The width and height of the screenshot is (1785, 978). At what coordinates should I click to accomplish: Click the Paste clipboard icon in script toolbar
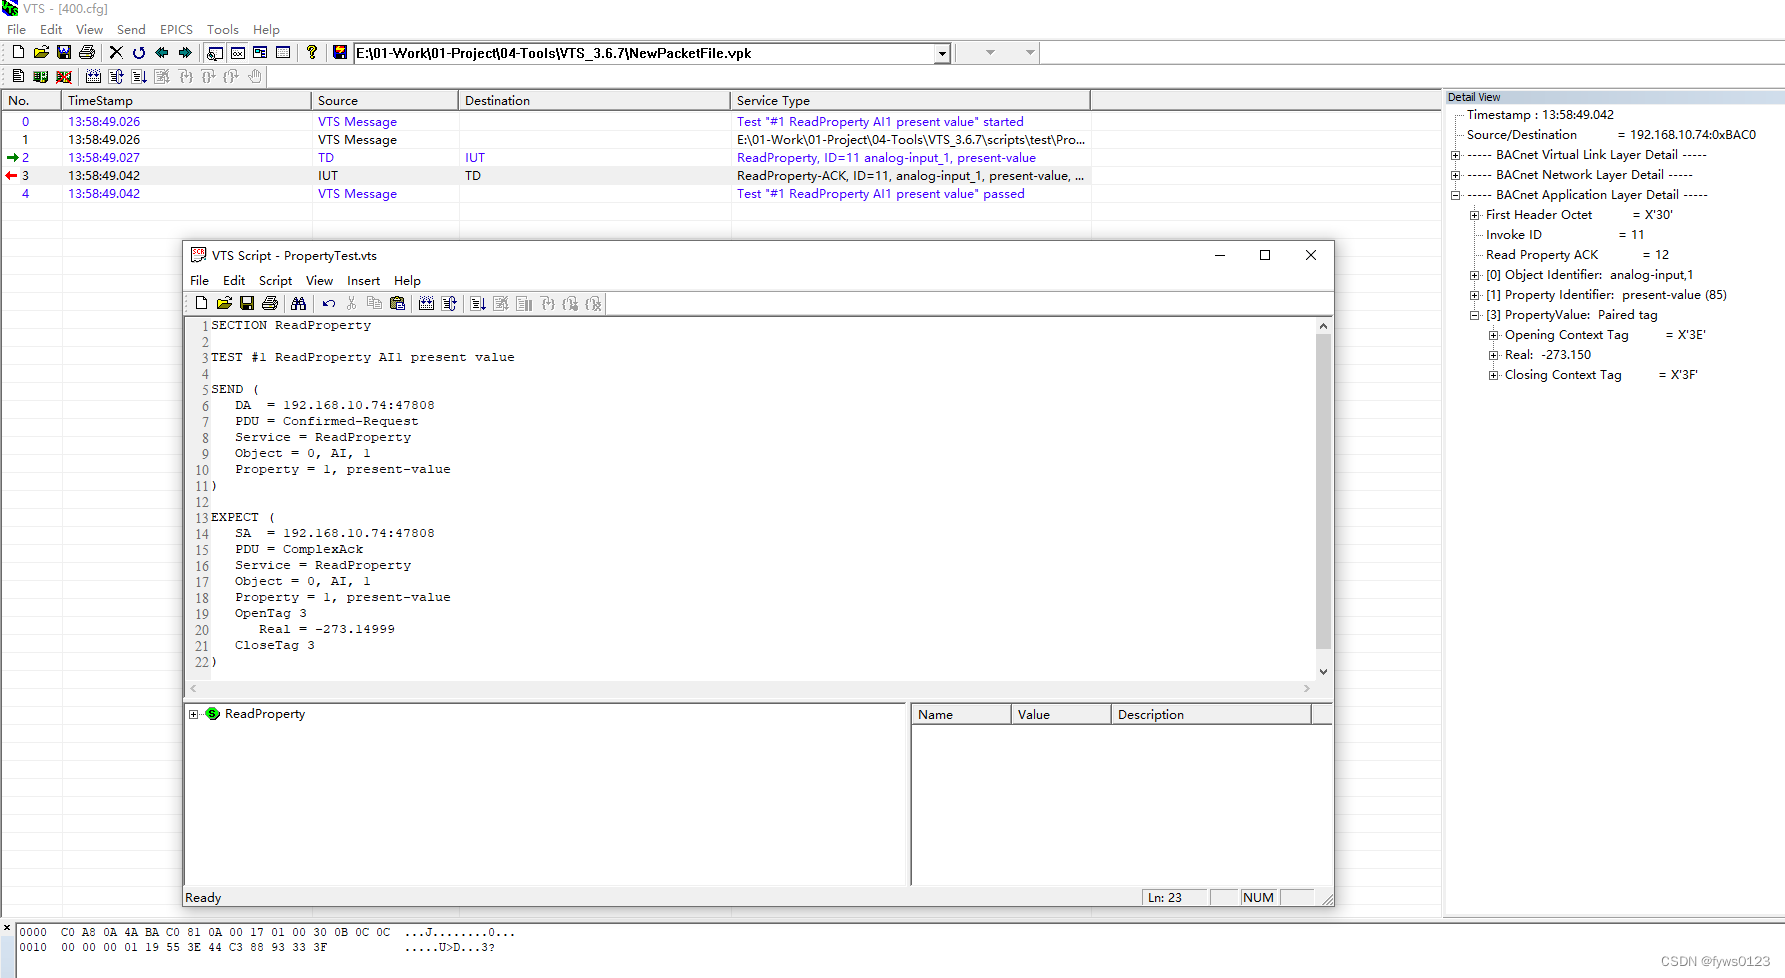(x=397, y=303)
